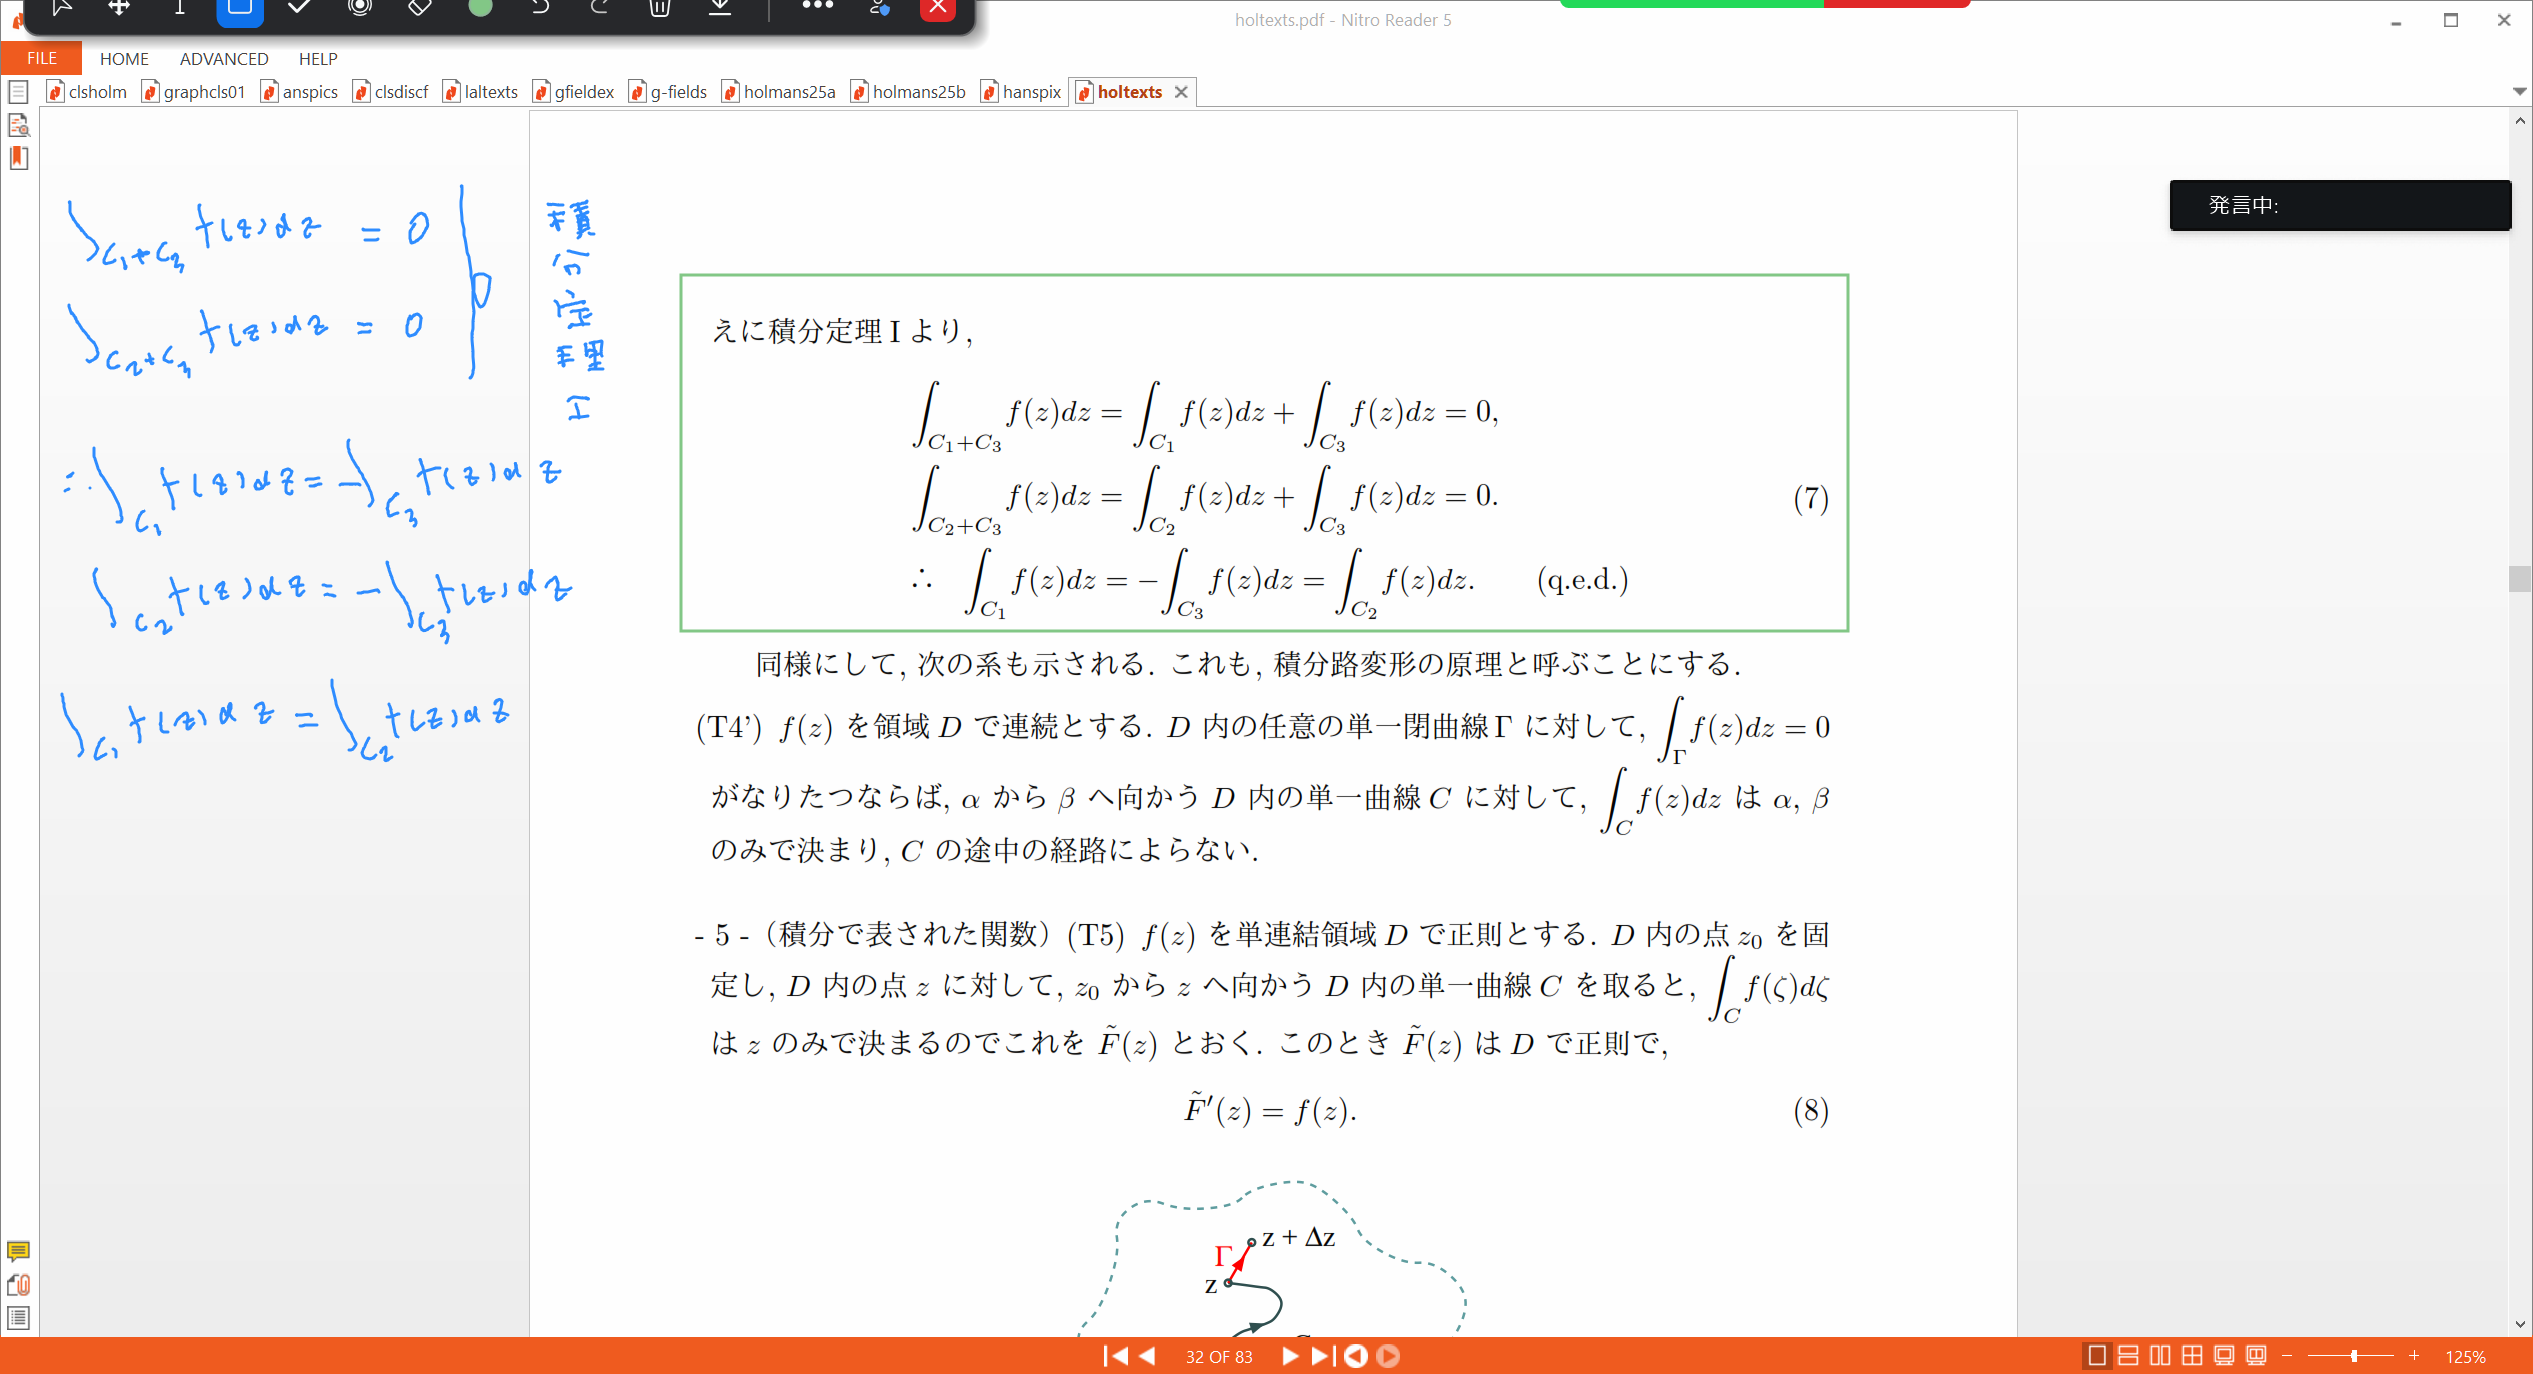Open the FILE menu
This screenshot has height=1374, width=2533.
click(x=41, y=58)
